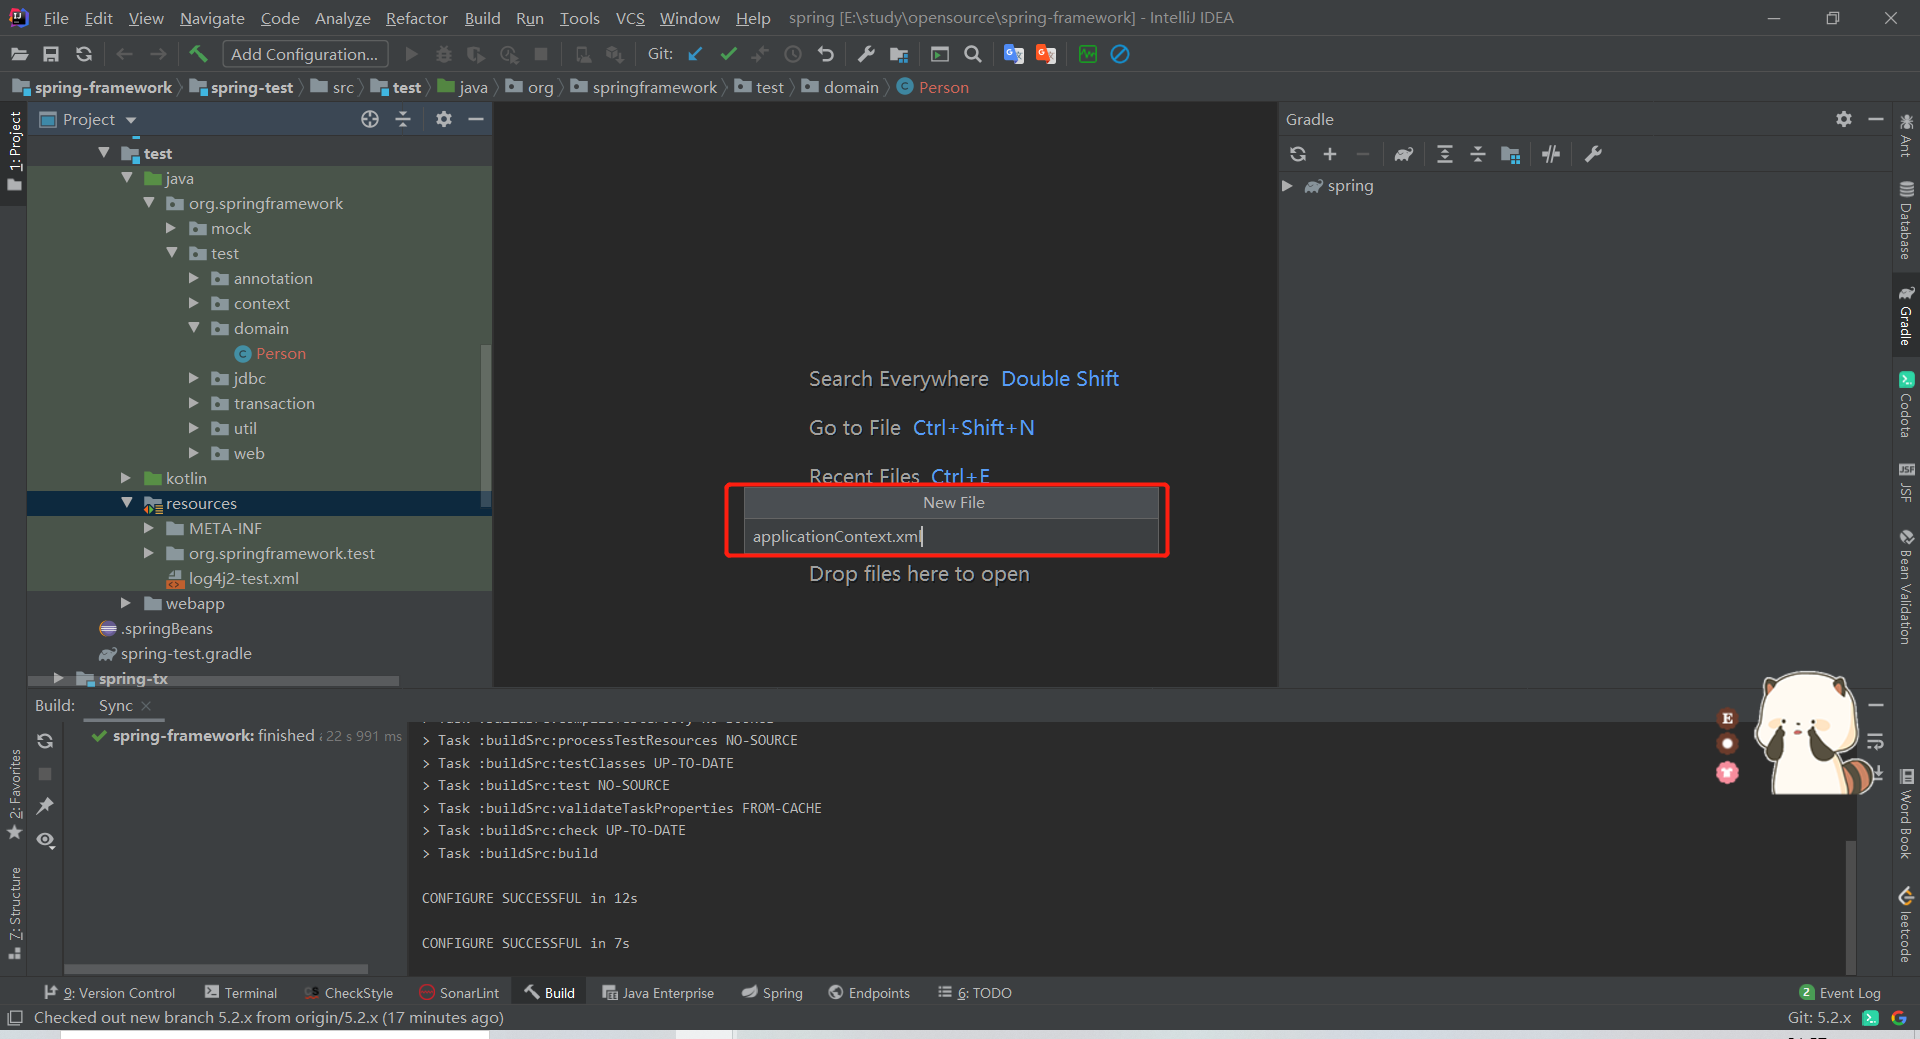The image size is (1920, 1039).
Task: Toggle Gradle Offline Mode icon
Action: click(x=1551, y=154)
